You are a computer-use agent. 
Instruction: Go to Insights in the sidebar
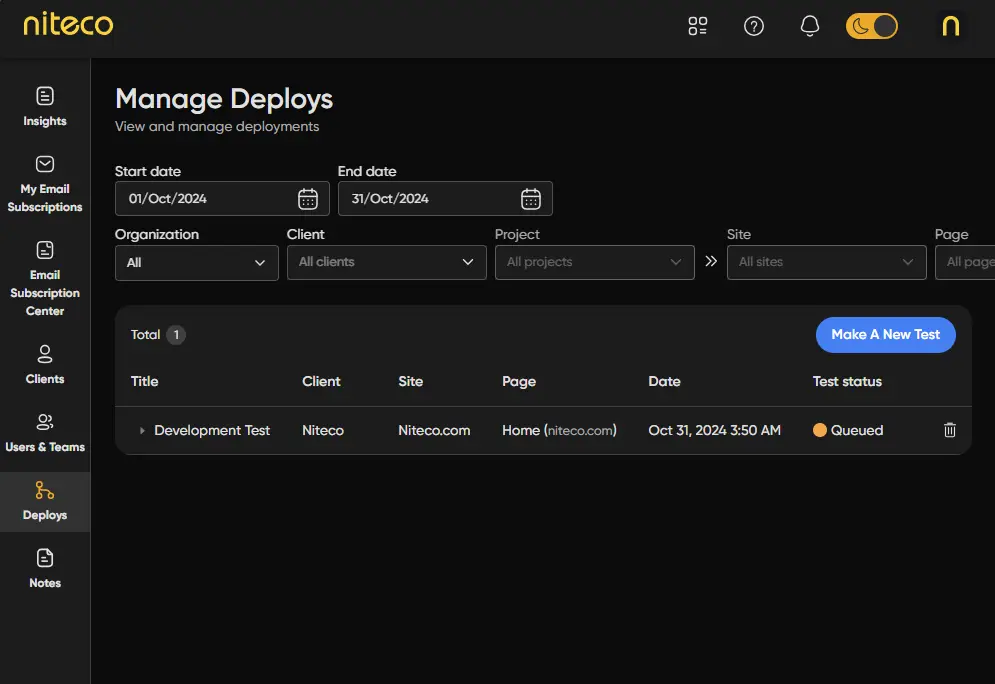[x=45, y=107]
